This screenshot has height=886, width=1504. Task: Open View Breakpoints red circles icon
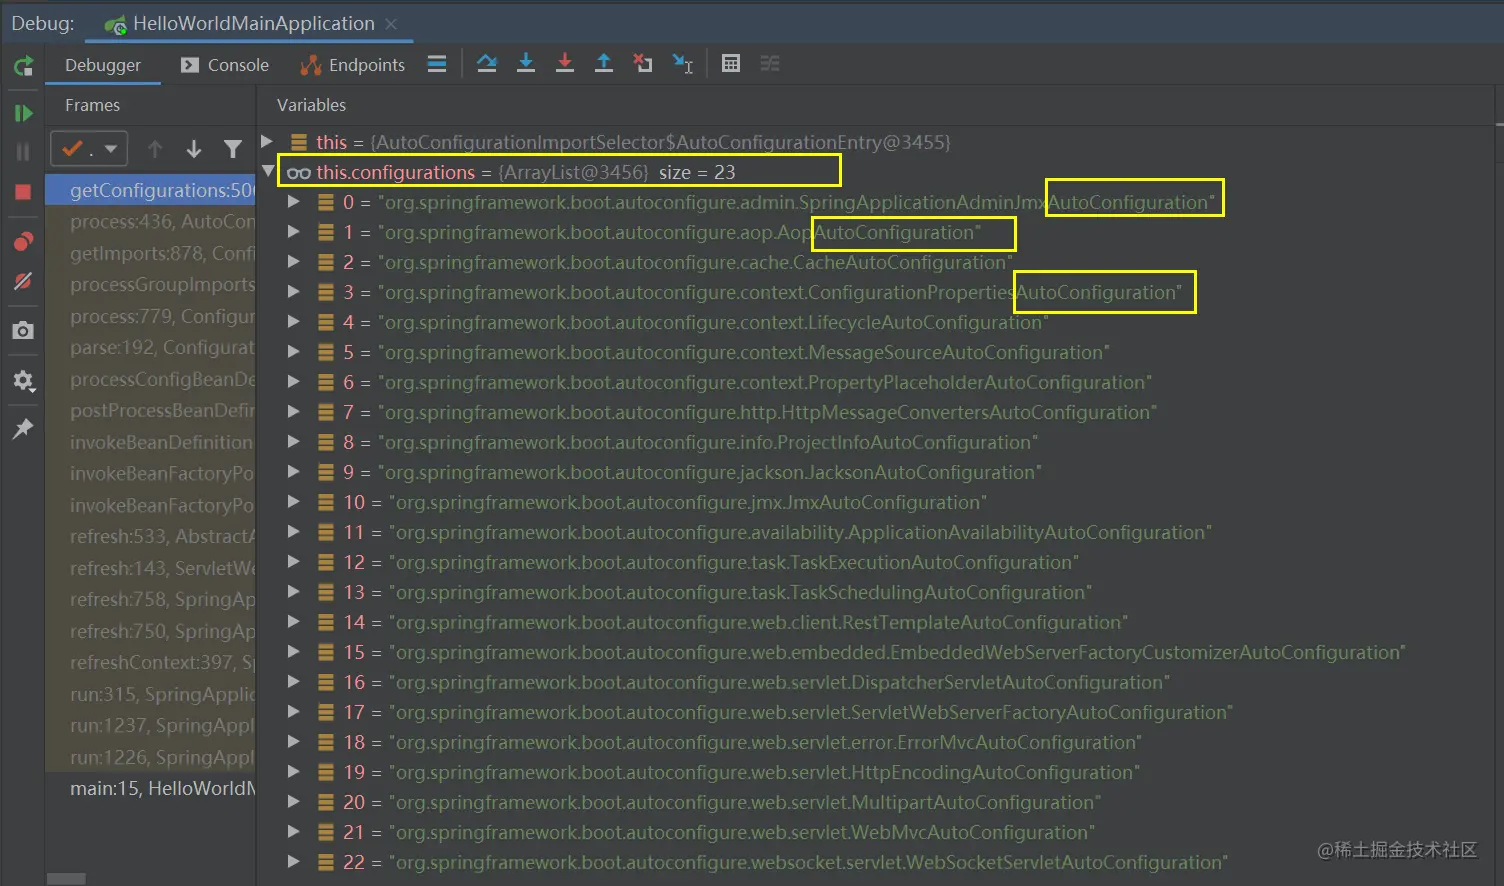click(23, 242)
